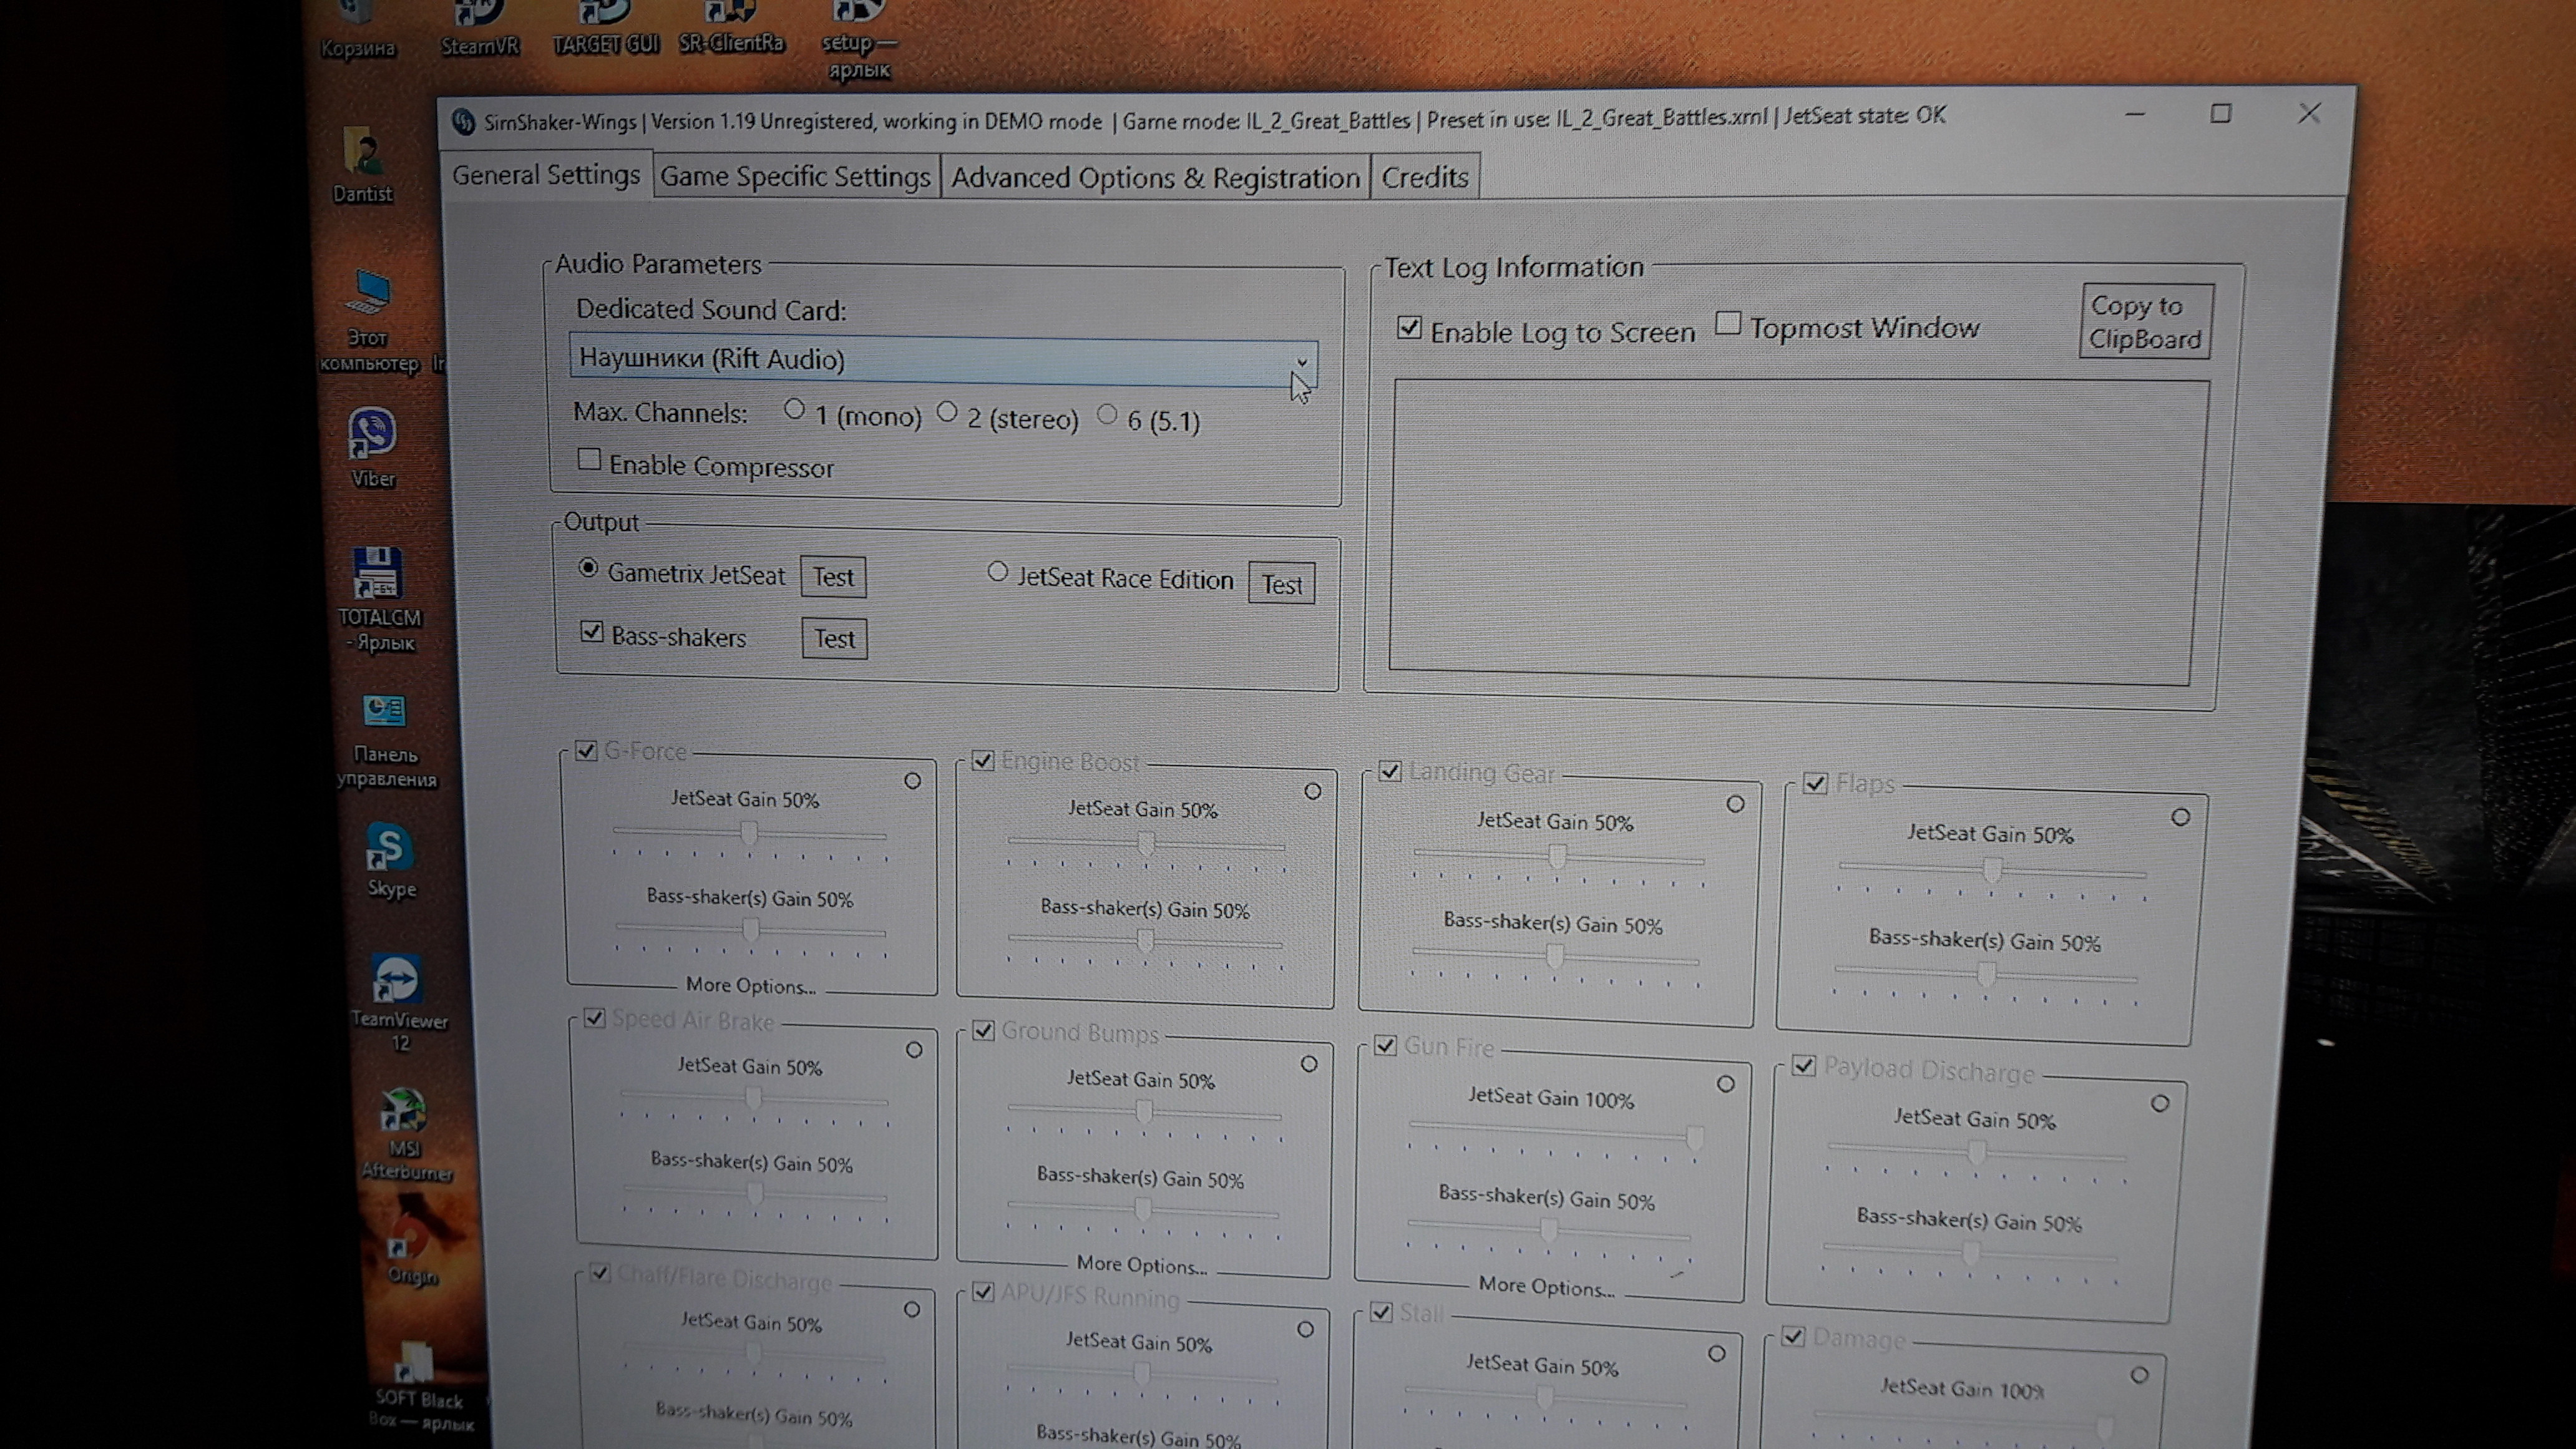Open More Options under Gun Fire
Image resolution: width=2576 pixels, height=1449 pixels.
pos(1547,1287)
